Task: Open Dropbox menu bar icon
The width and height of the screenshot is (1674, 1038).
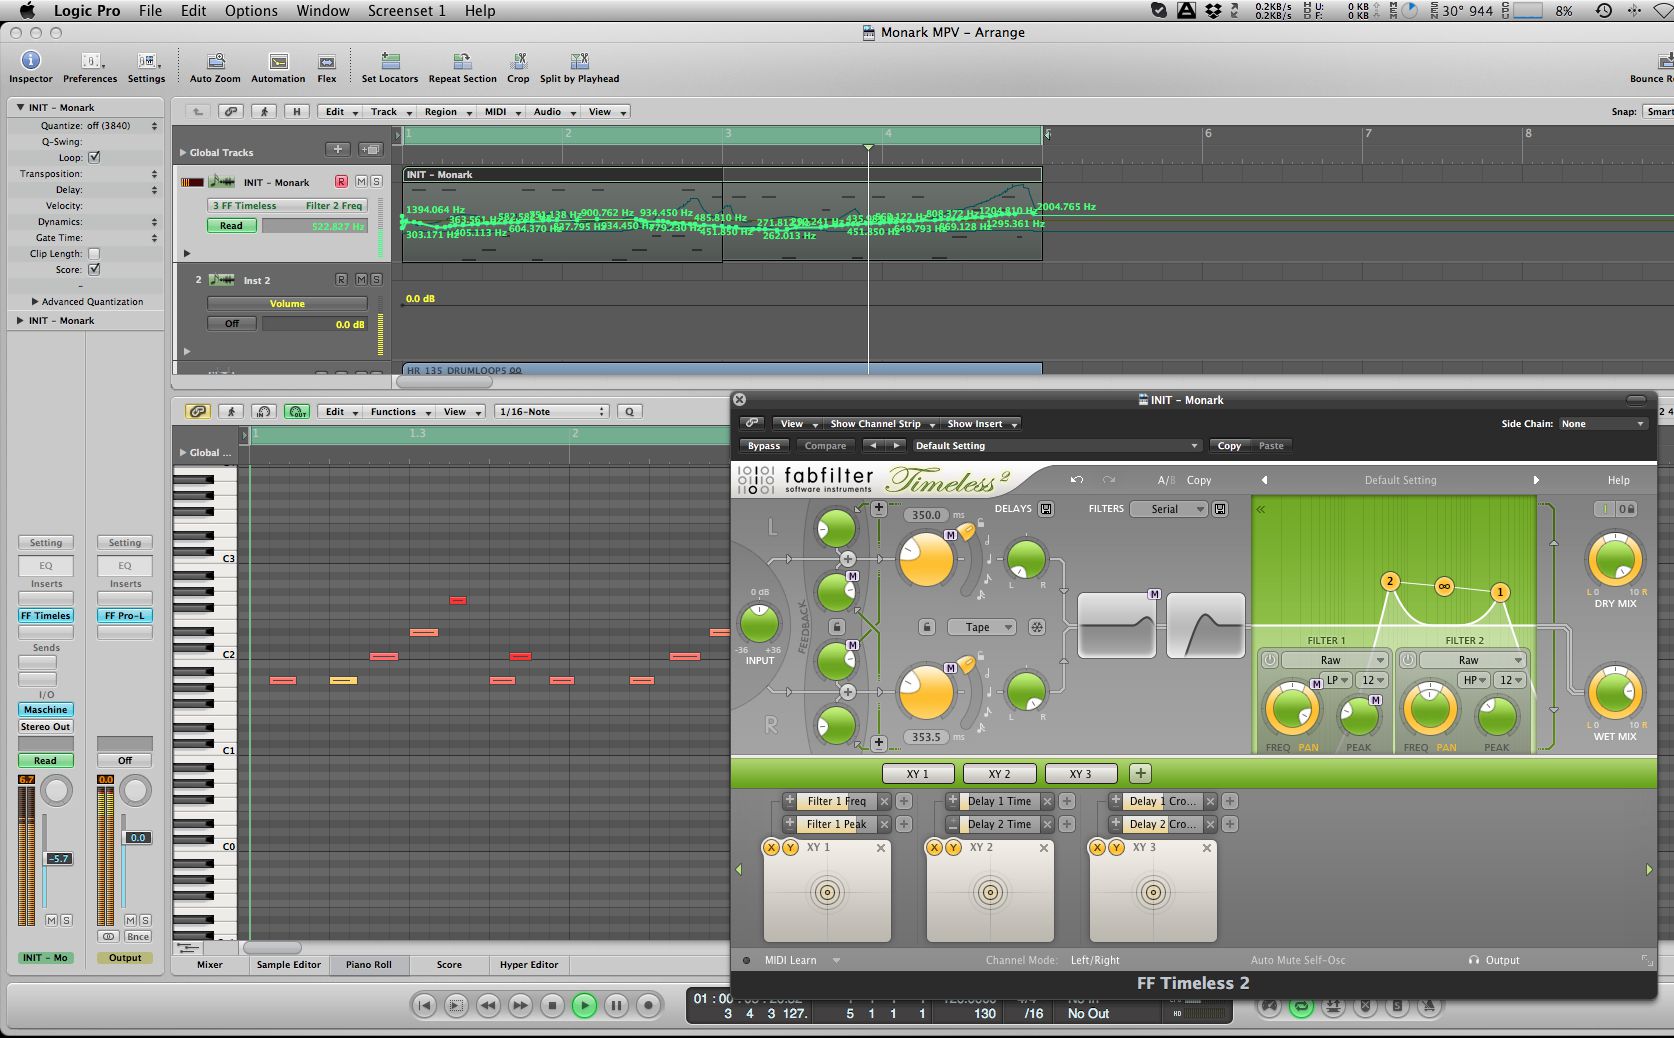Action: pyautogui.click(x=1213, y=10)
